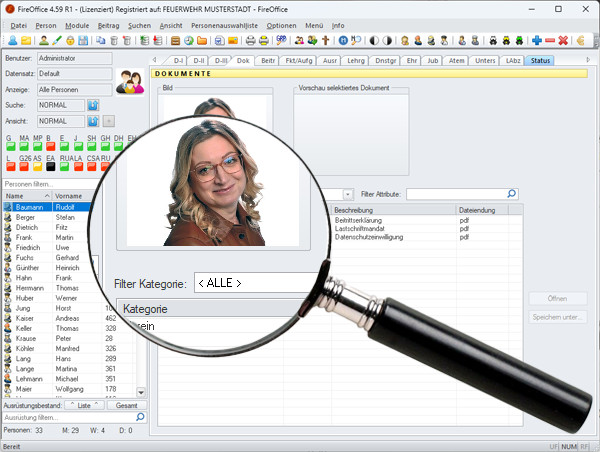The width and height of the screenshot is (600, 452).
Task: Click the Gesamt button
Action: coord(127,405)
